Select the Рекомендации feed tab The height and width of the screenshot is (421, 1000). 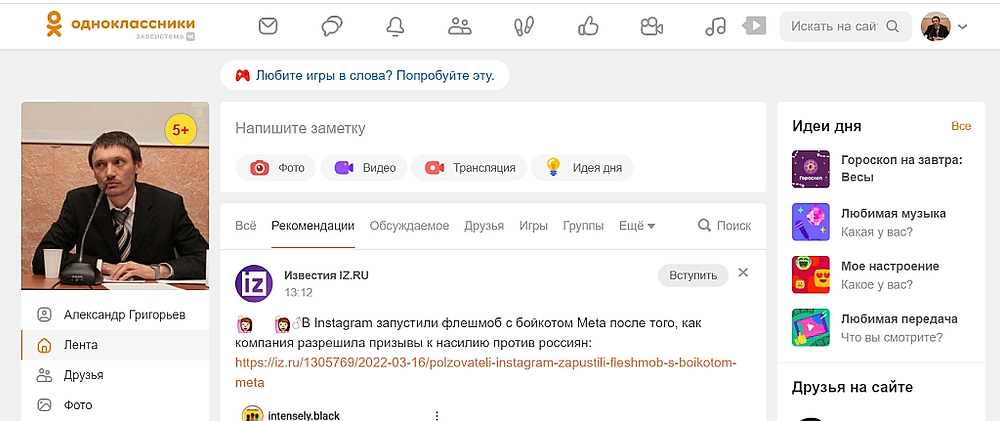click(312, 226)
